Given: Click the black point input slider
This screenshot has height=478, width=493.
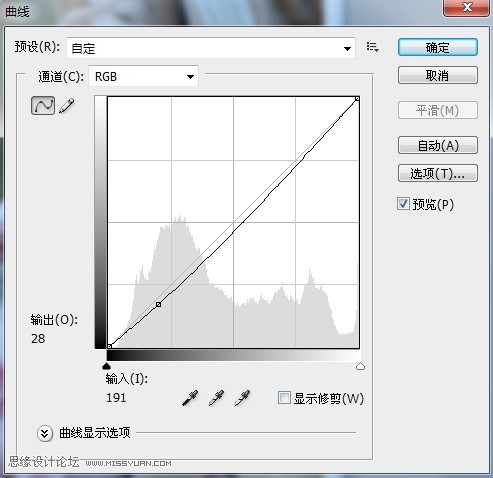Looking at the screenshot, I should 106,366.
